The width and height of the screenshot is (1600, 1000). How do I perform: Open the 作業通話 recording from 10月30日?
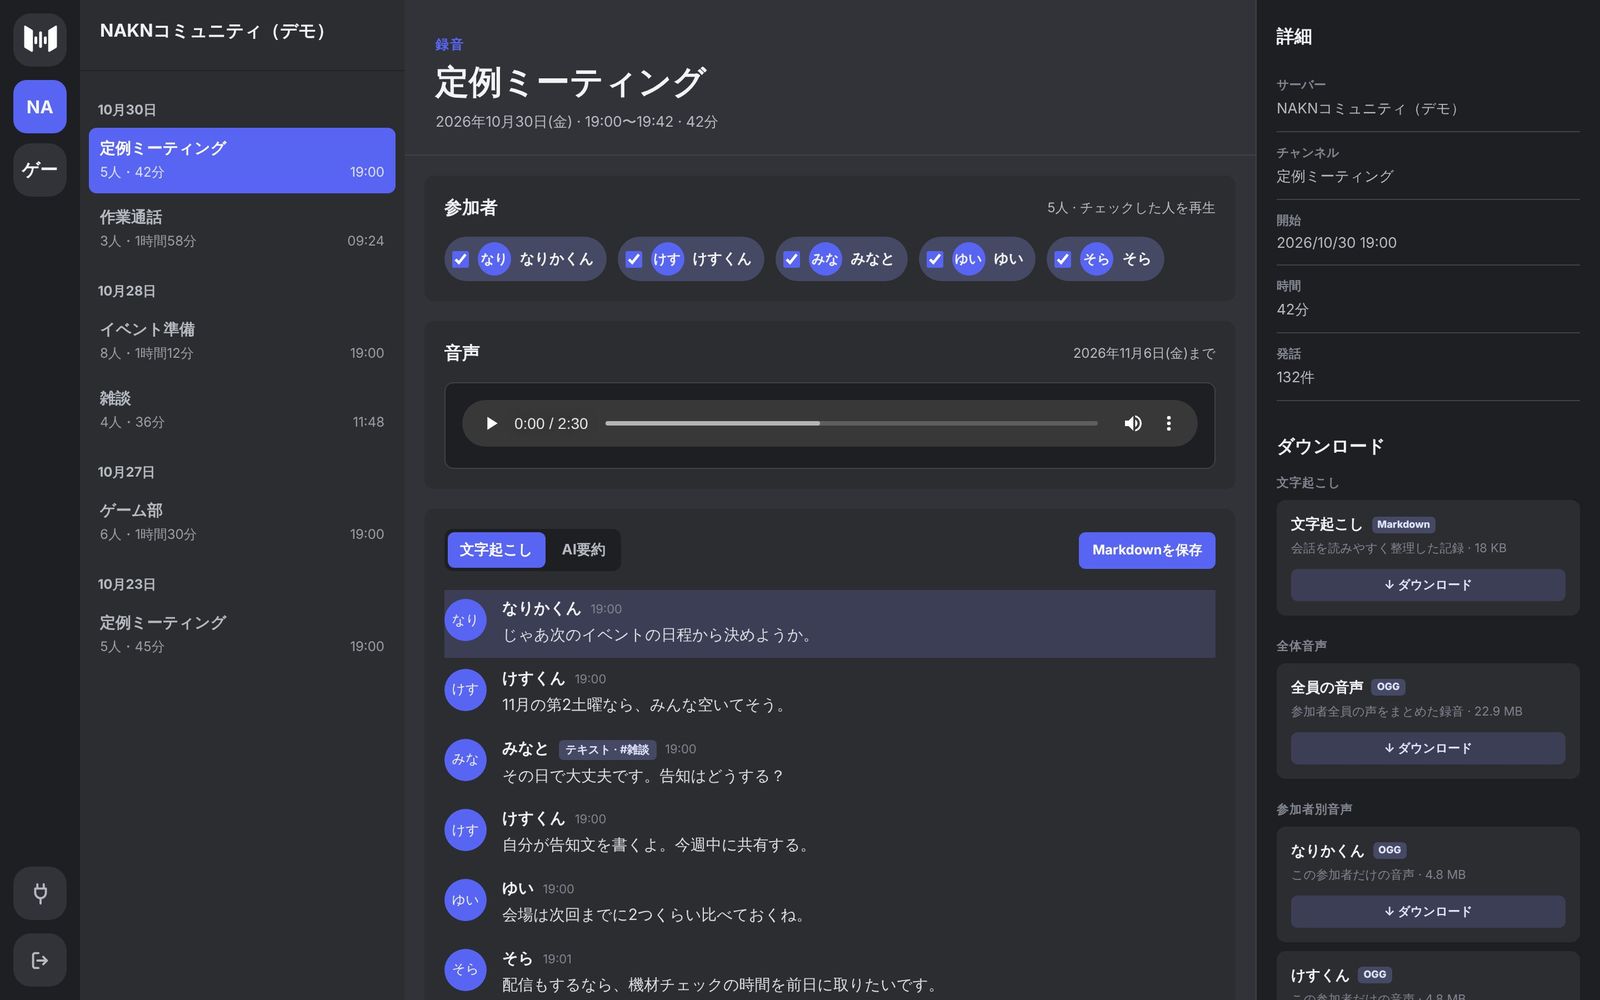(x=242, y=229)
